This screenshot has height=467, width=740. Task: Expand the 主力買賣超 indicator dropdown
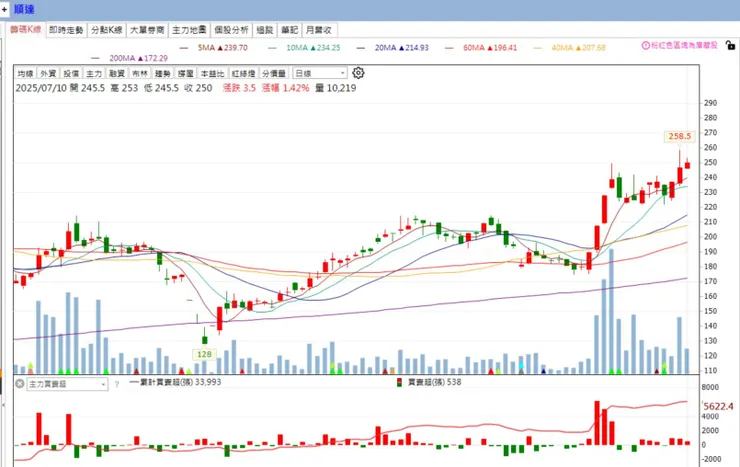coord(67,384)
